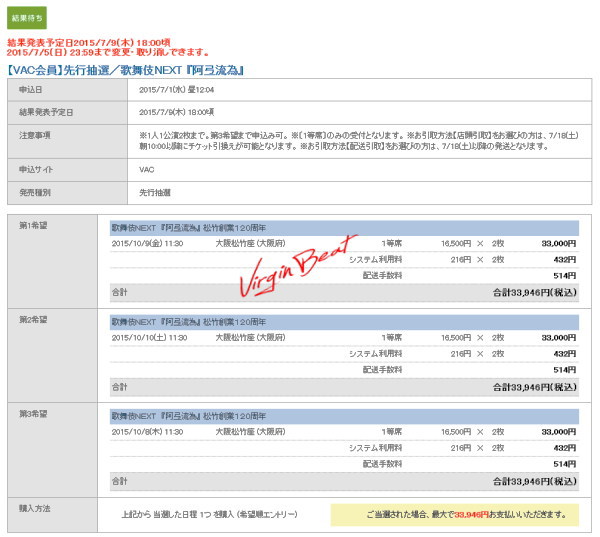Click yellow notice ご当選された場合、最大で33,946円お支払い
This screenshot has height=537, width=600.
point(455,515)
